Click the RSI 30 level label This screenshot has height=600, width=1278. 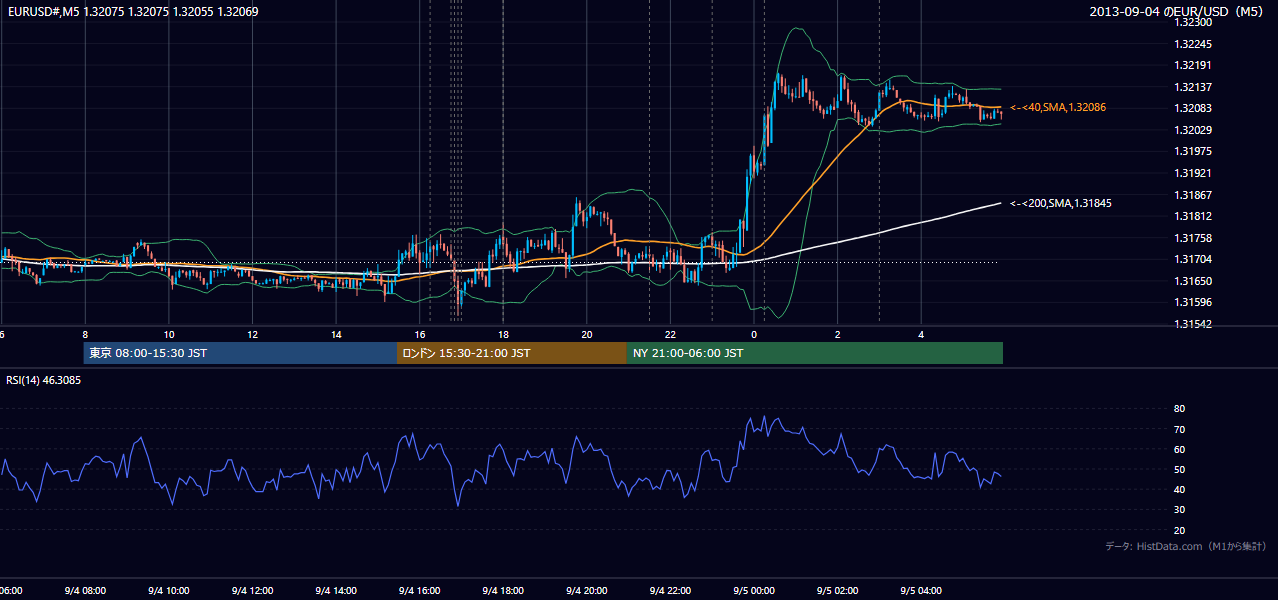pos(1179,510)
